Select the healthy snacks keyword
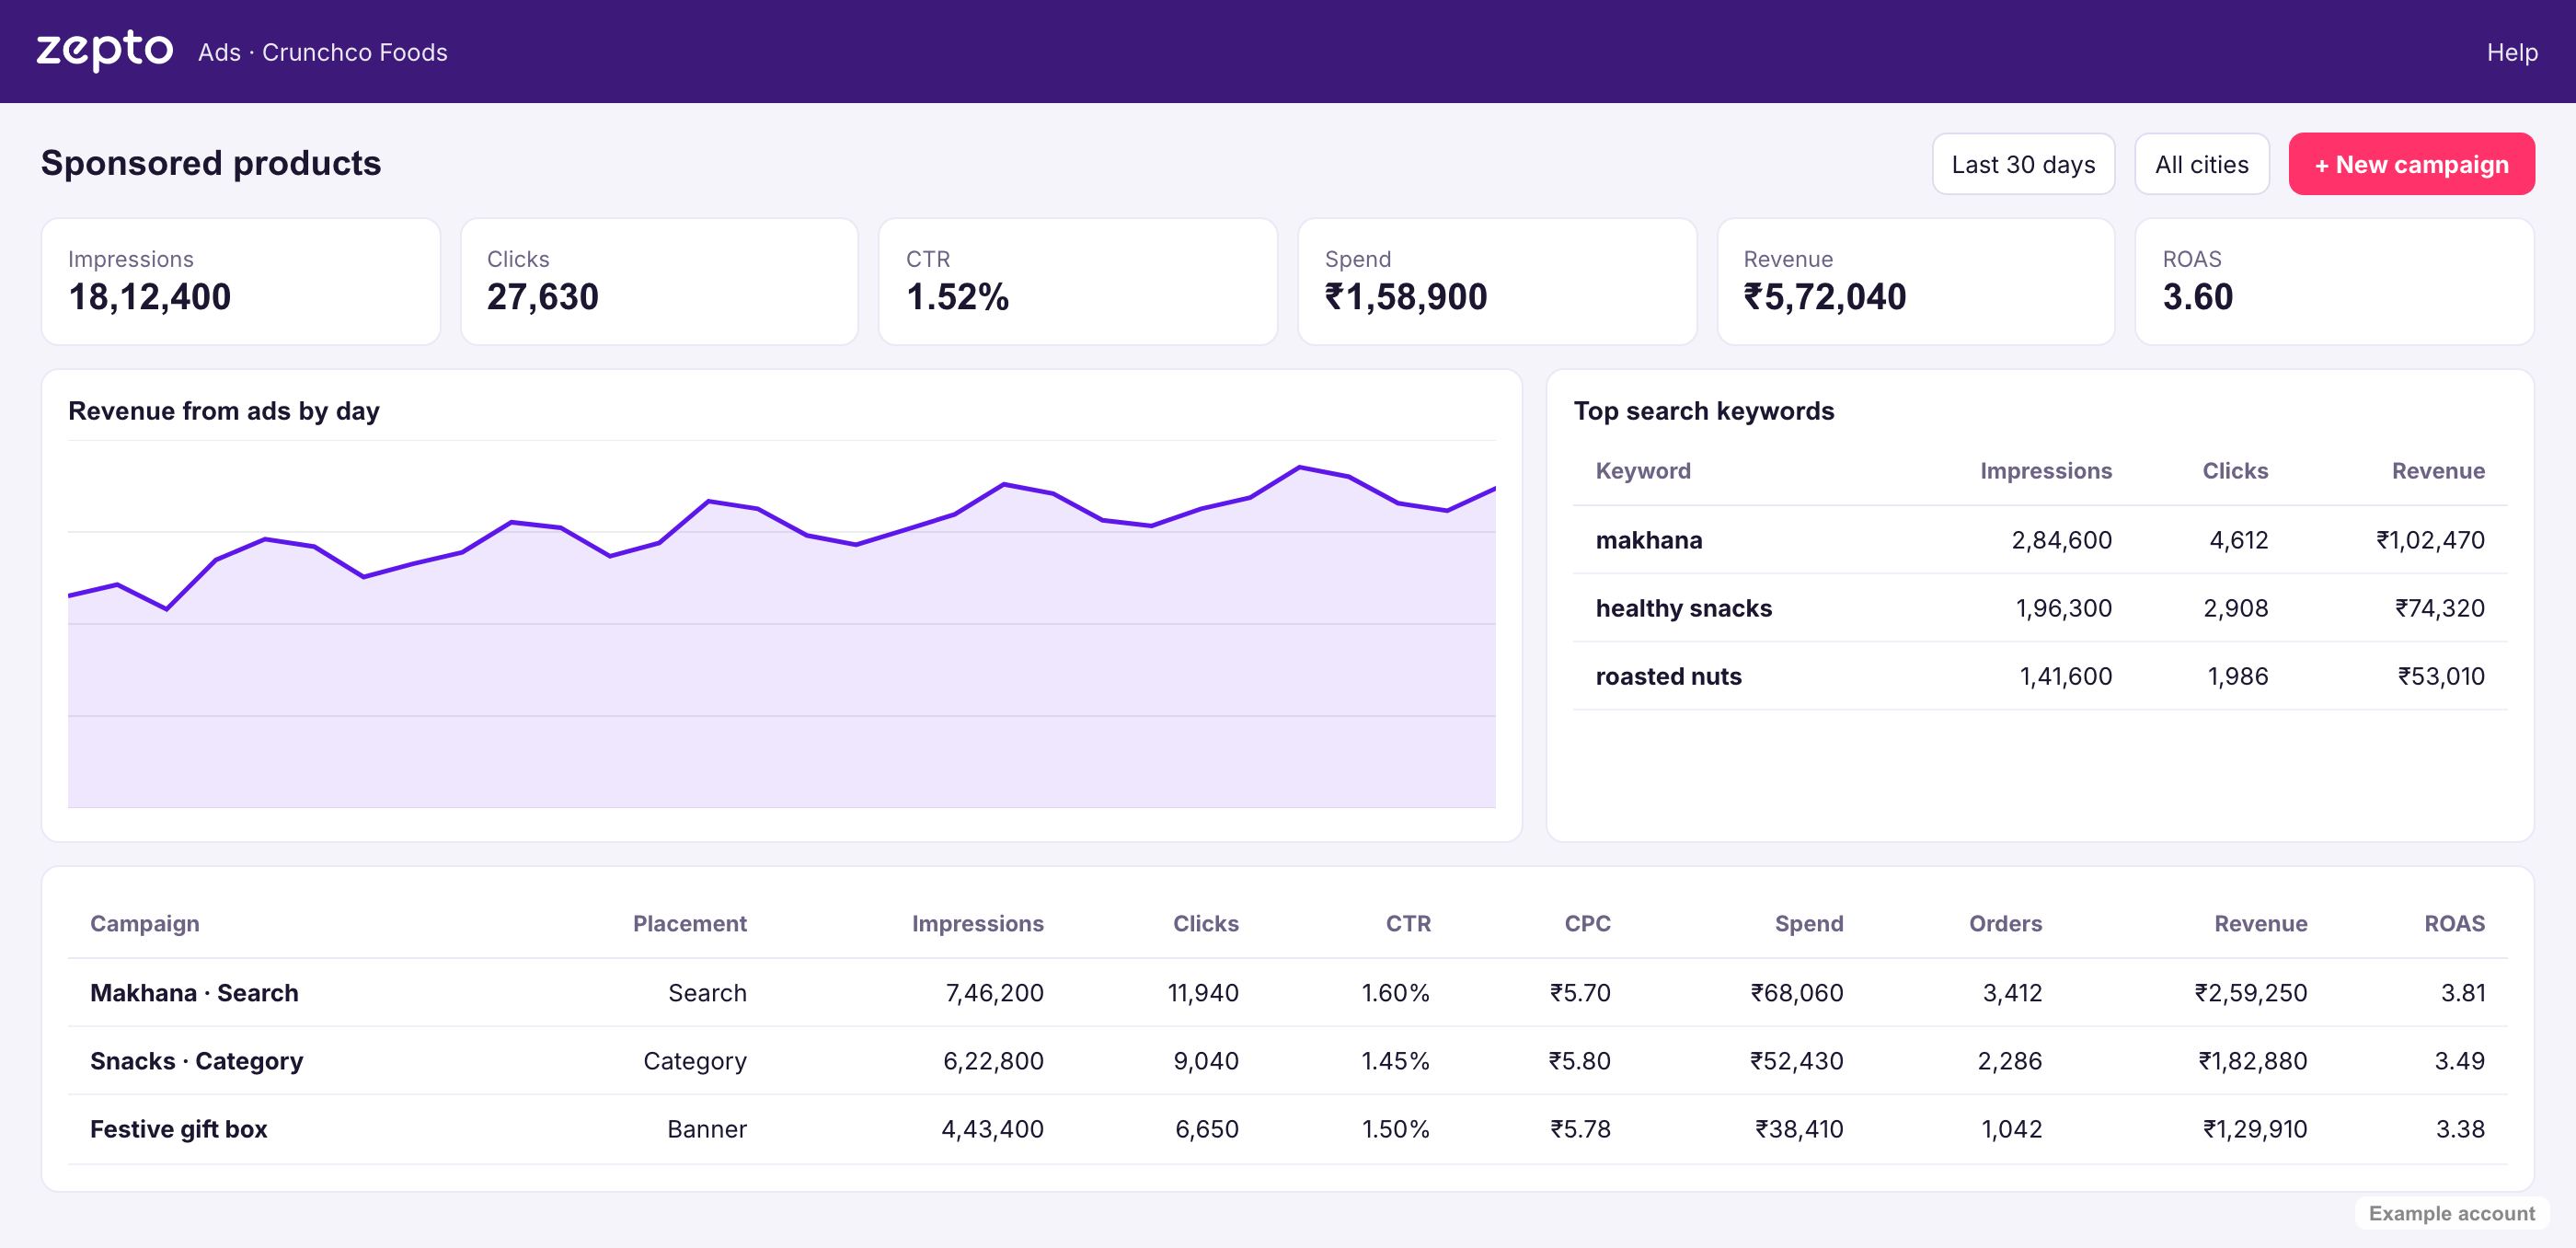 1683,608
